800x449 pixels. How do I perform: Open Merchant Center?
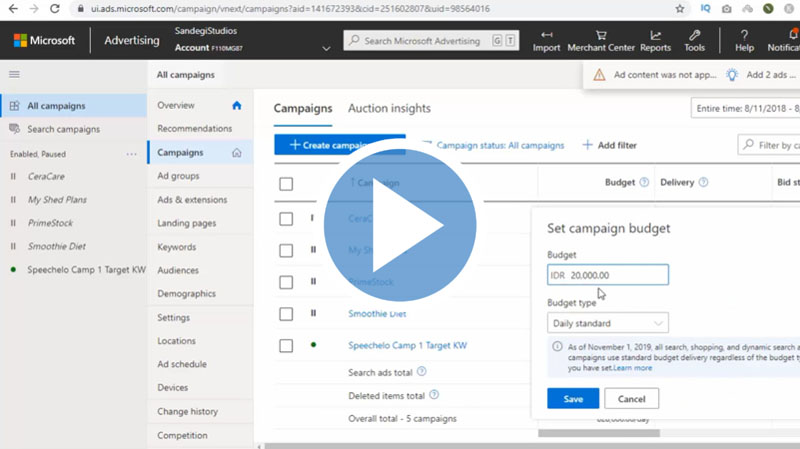601,41
